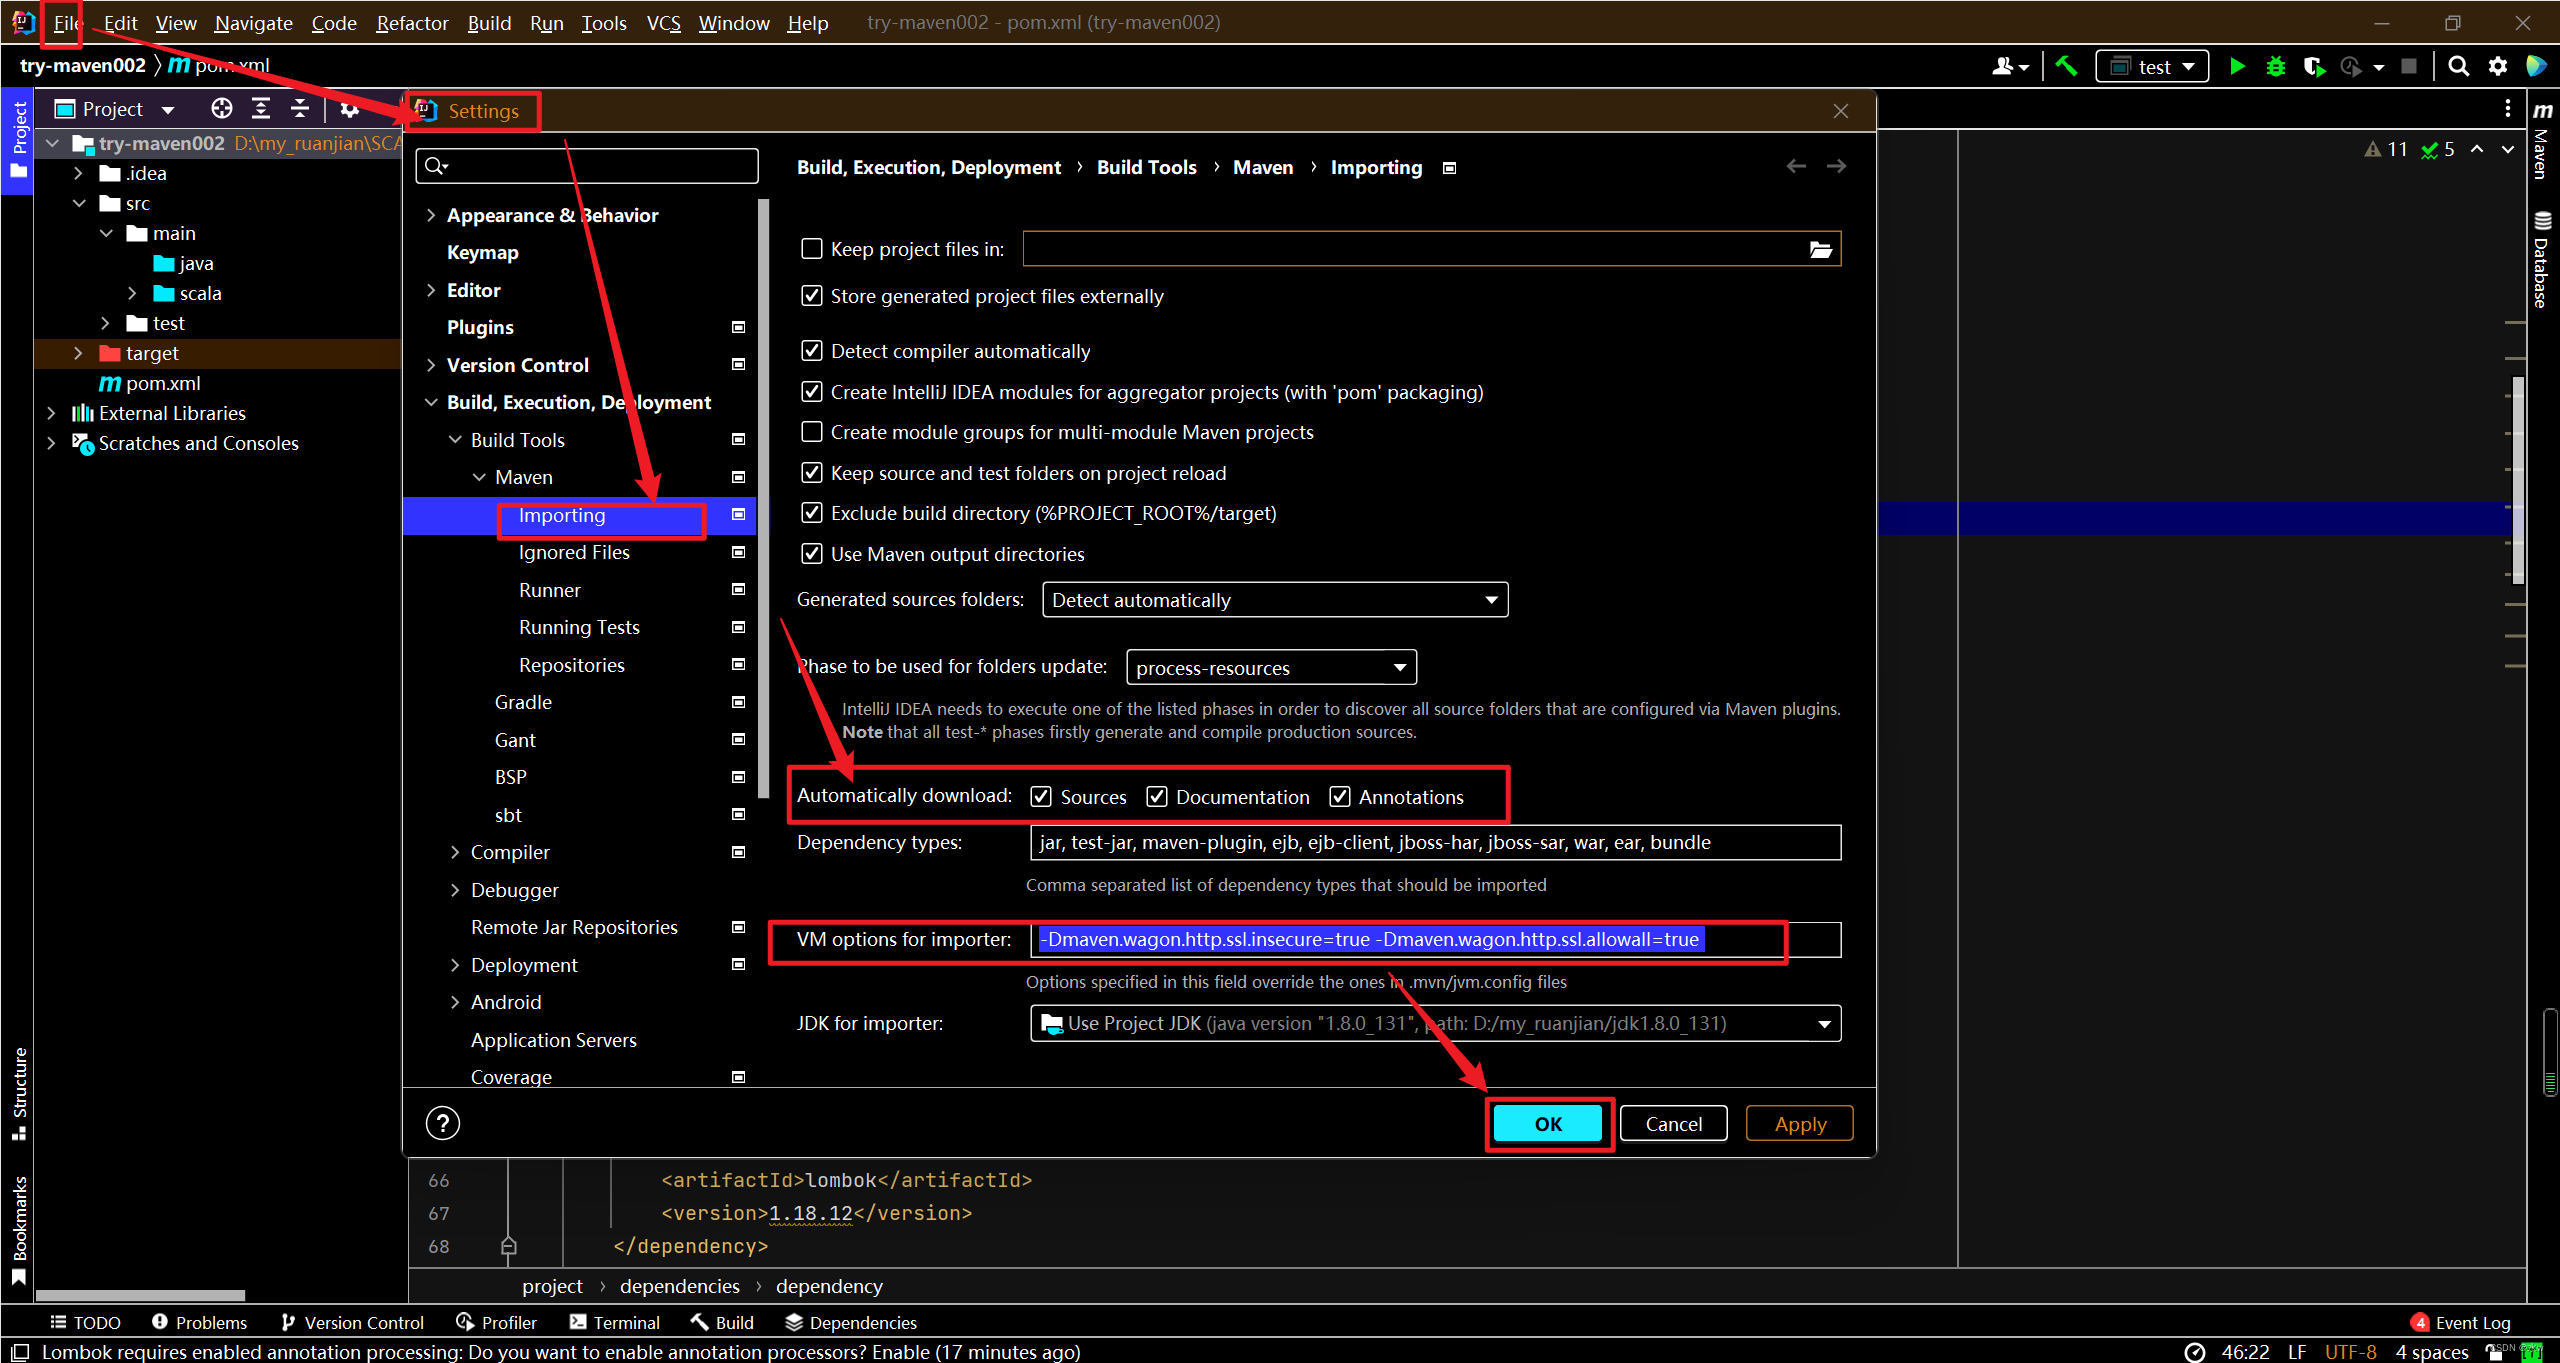Click the browse folder icon for project files
2560x1363 pixels.
tap(1820, 250)
